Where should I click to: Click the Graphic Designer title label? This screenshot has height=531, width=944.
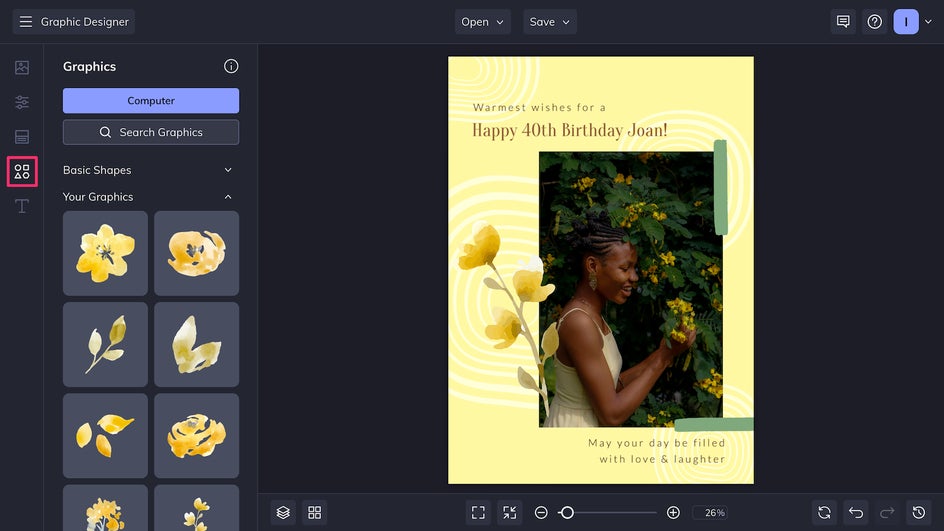pyautogui.click(x=85, y=22)
